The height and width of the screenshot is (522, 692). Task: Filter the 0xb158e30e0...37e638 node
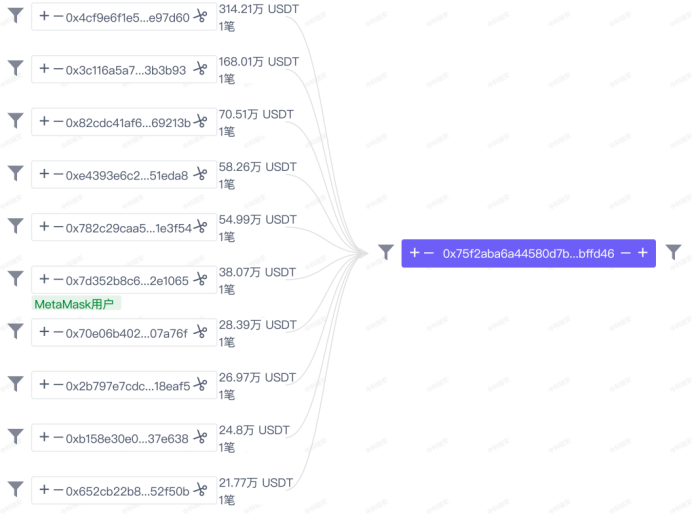point(15,436)
